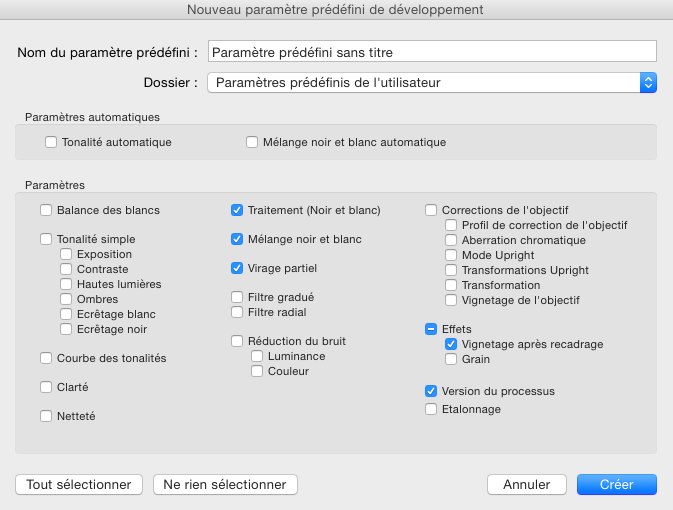Click the preset name text field
The image size is (673, 510).
[x=431, y=51]
